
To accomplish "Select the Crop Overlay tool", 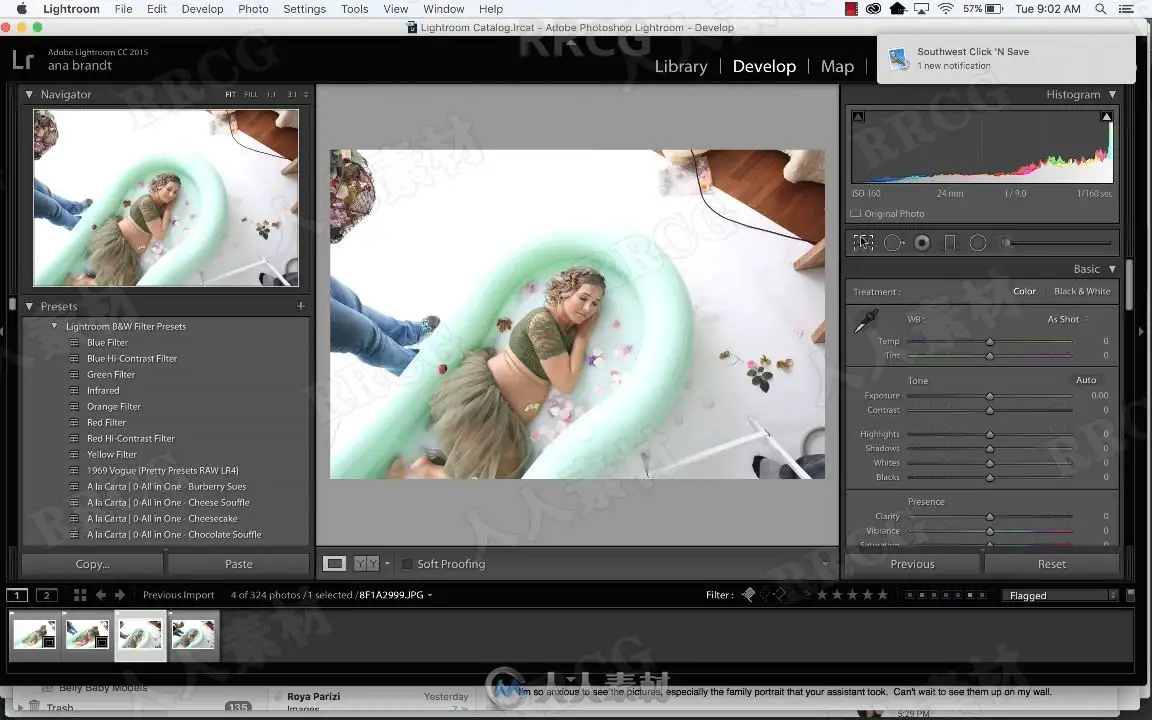I will click(x=863, y=242).
